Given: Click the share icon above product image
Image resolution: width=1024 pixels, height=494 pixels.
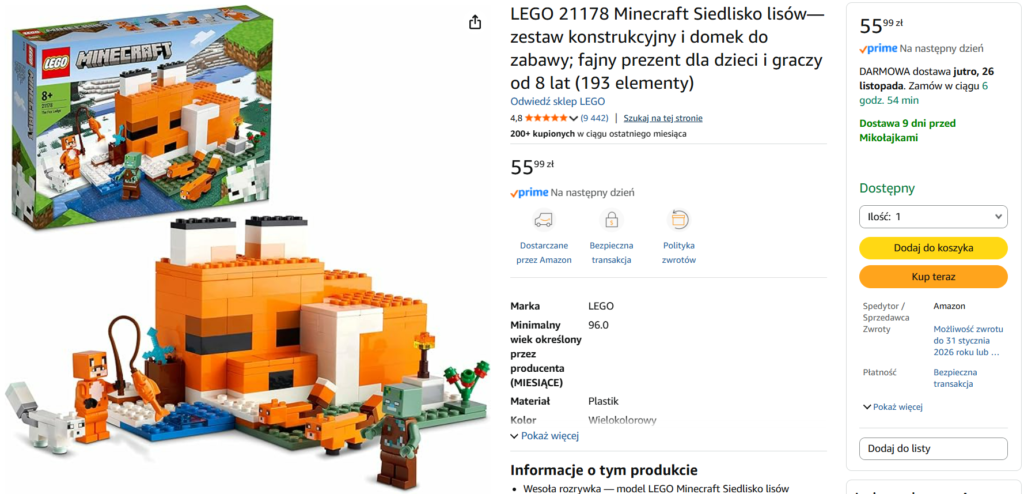Looking at the screenshot, I should click(x=475, y=22).
